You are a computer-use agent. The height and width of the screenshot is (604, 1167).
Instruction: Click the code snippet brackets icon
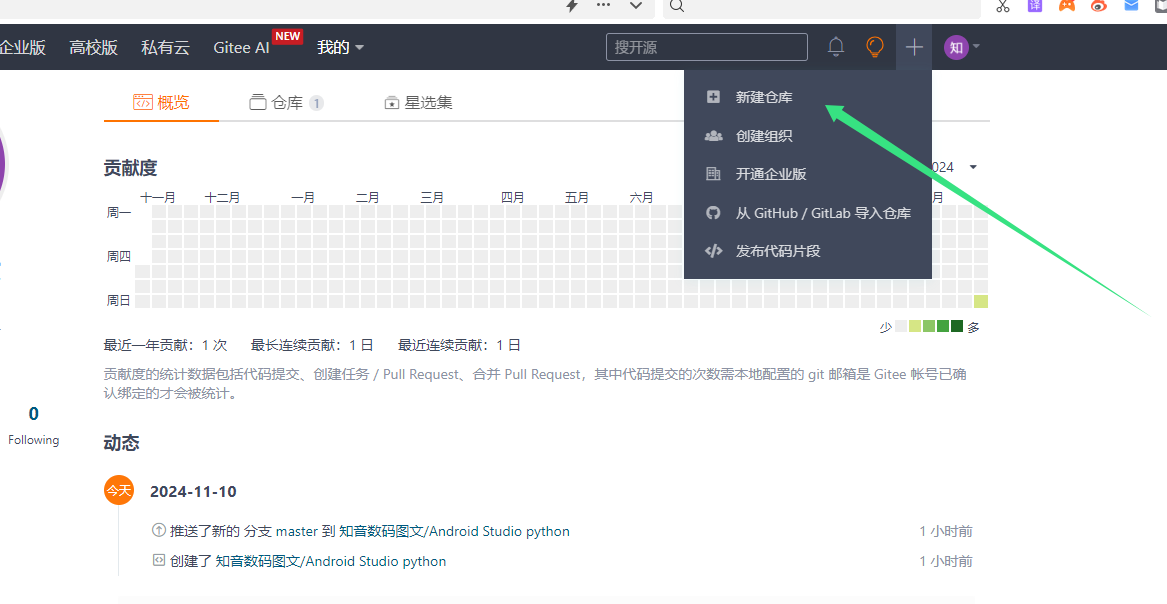(713, 251)
